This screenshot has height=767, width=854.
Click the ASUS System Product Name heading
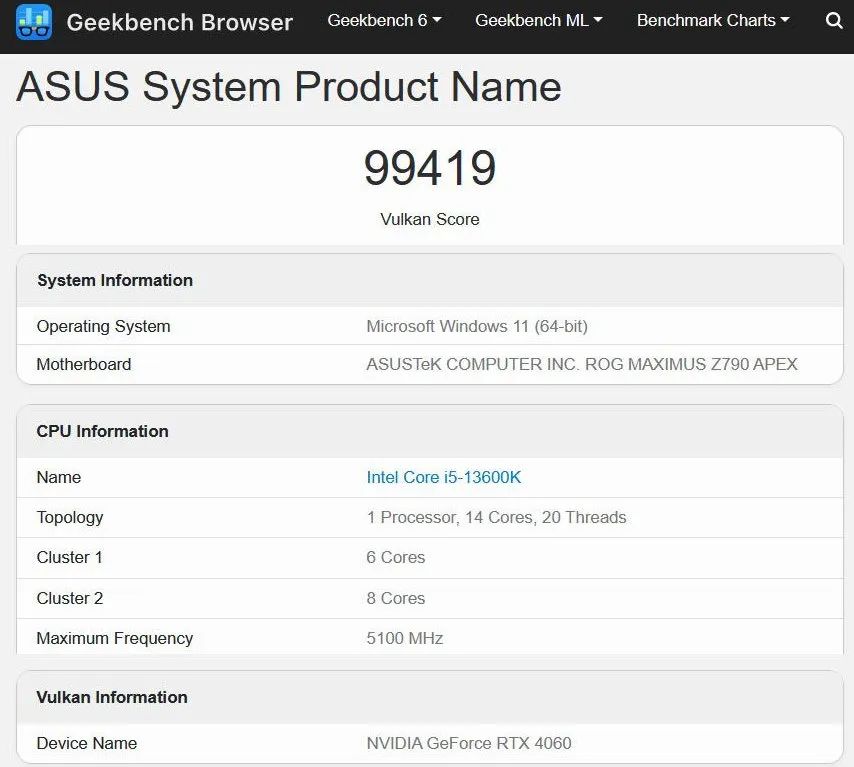coord(288,87)
